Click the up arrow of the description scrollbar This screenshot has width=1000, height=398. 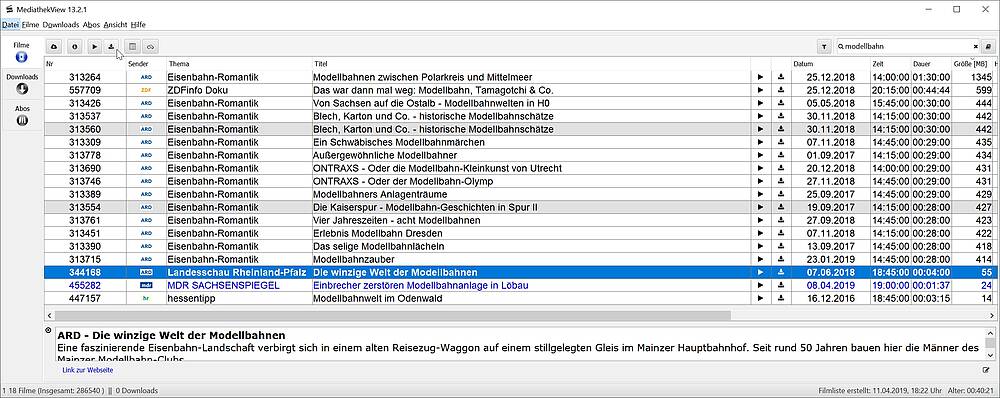[990, 333]
